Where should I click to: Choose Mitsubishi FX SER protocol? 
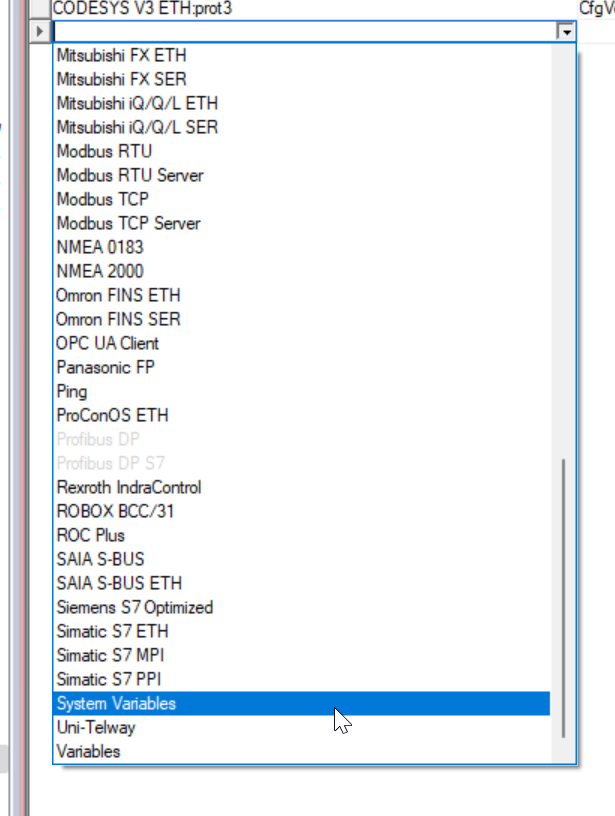coord(302,79)
